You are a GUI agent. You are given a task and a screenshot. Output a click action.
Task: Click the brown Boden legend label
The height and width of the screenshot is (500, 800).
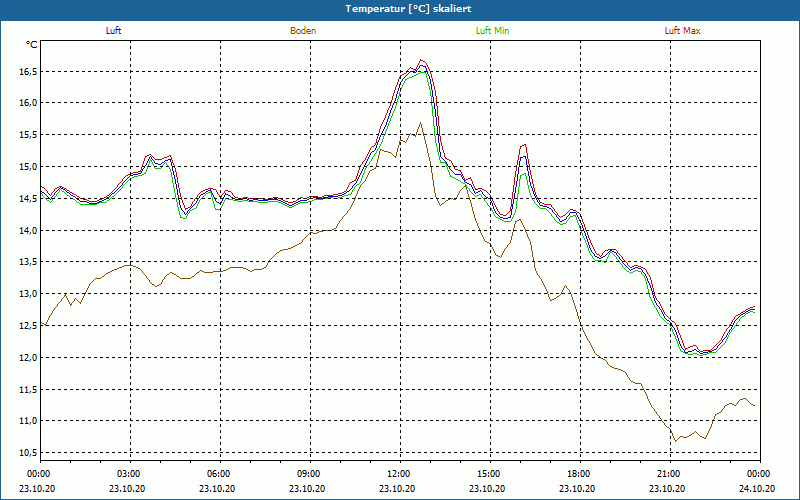click(x=303, y=31)
